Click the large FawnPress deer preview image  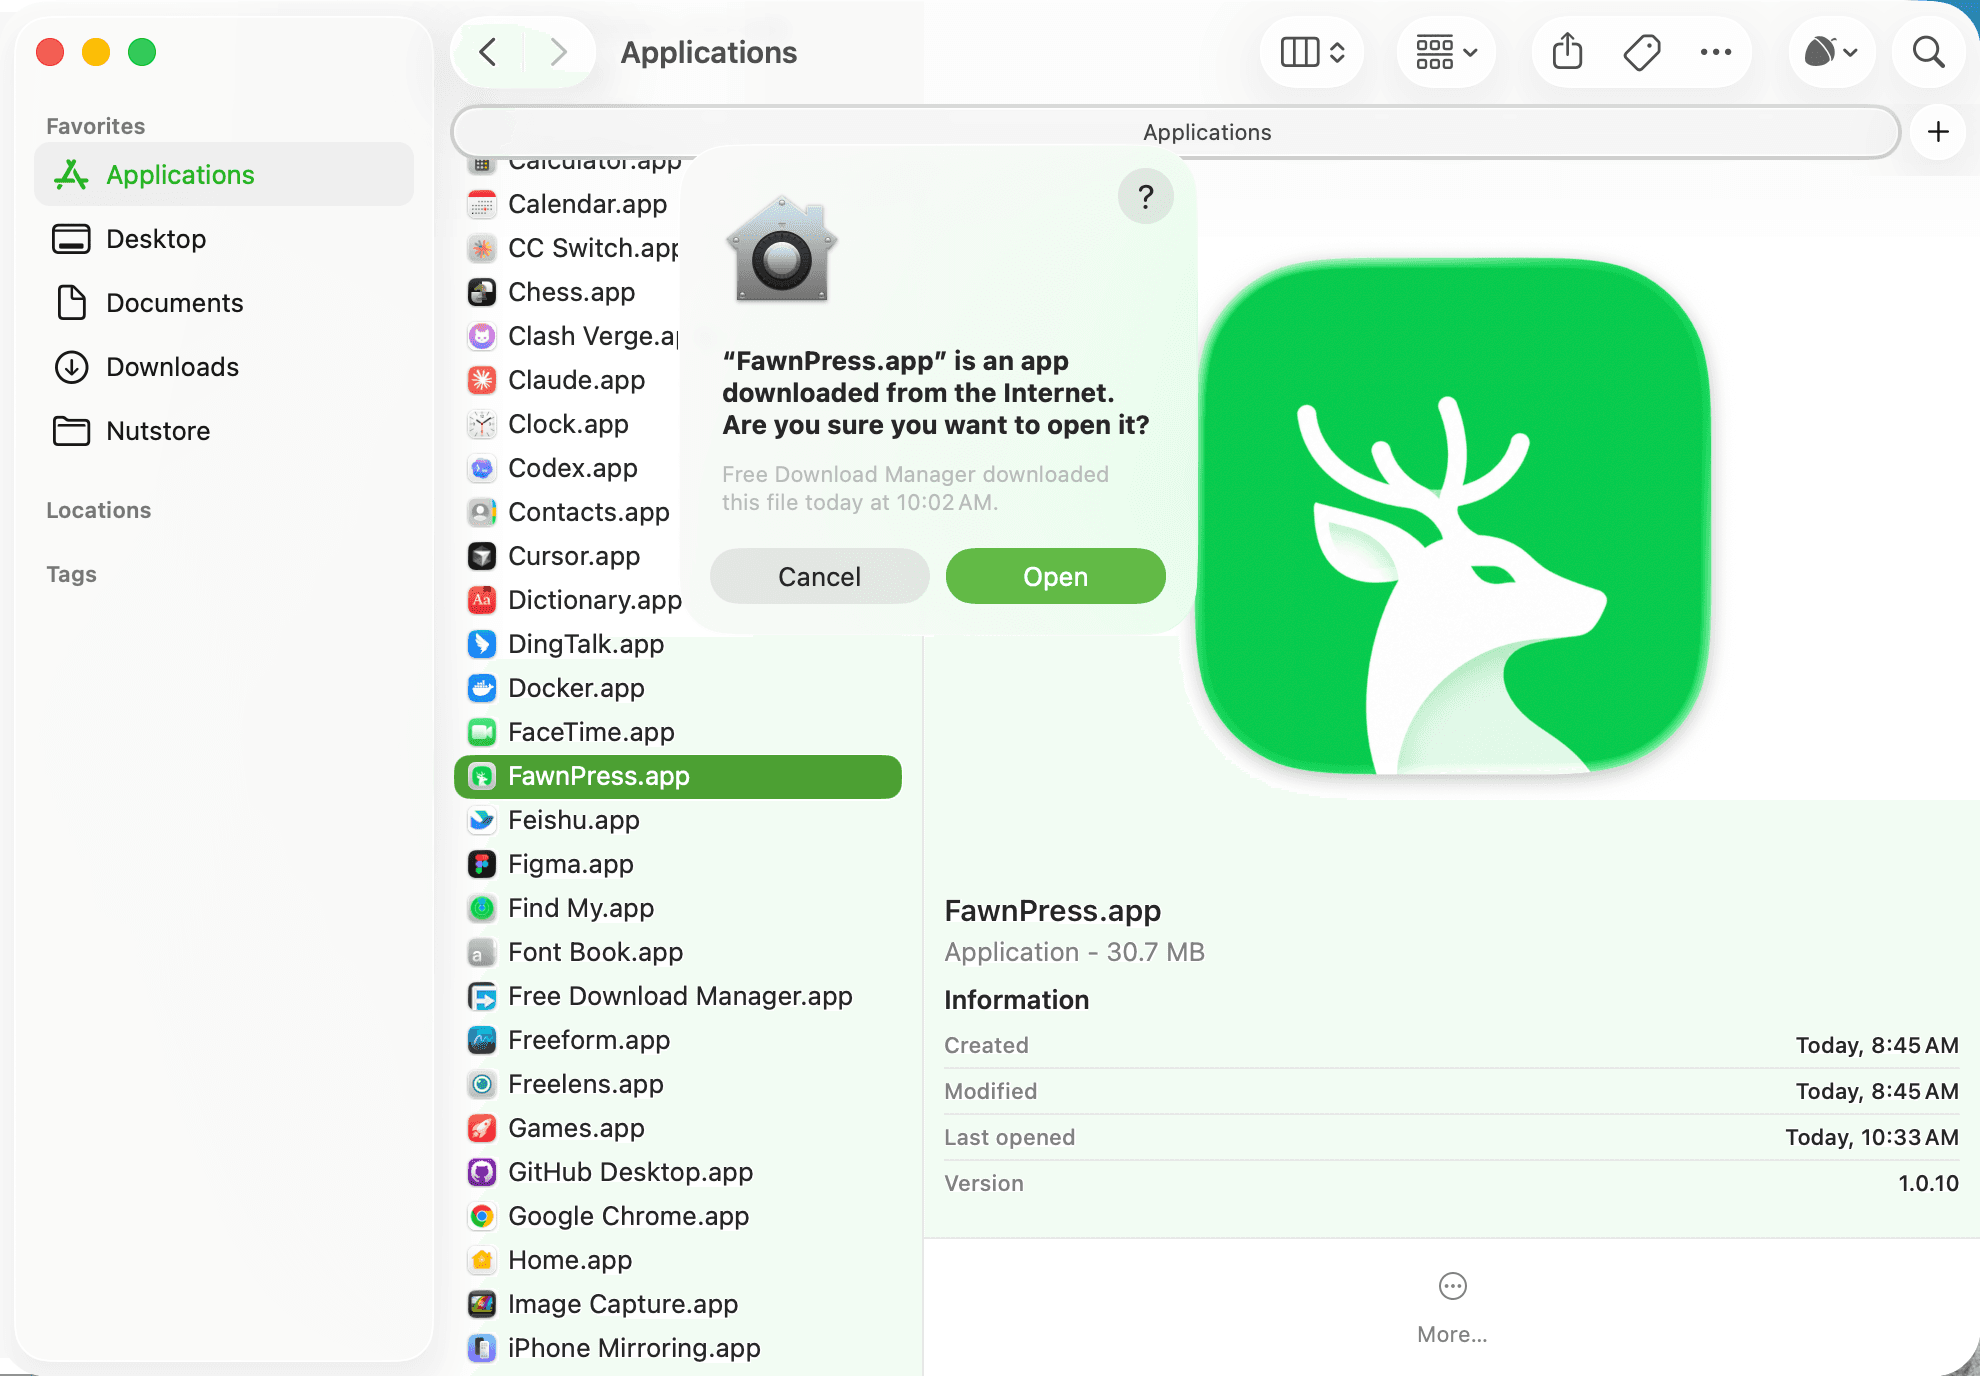1452,516
